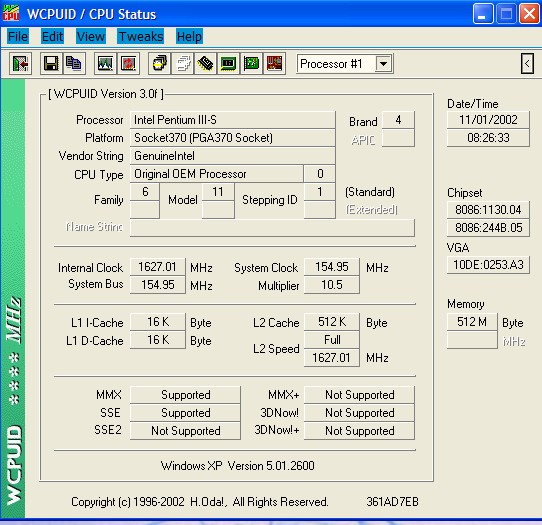Click the Brand value 4
The height and width of the screenshot is (525, 542).
click(x=398, y=120)
